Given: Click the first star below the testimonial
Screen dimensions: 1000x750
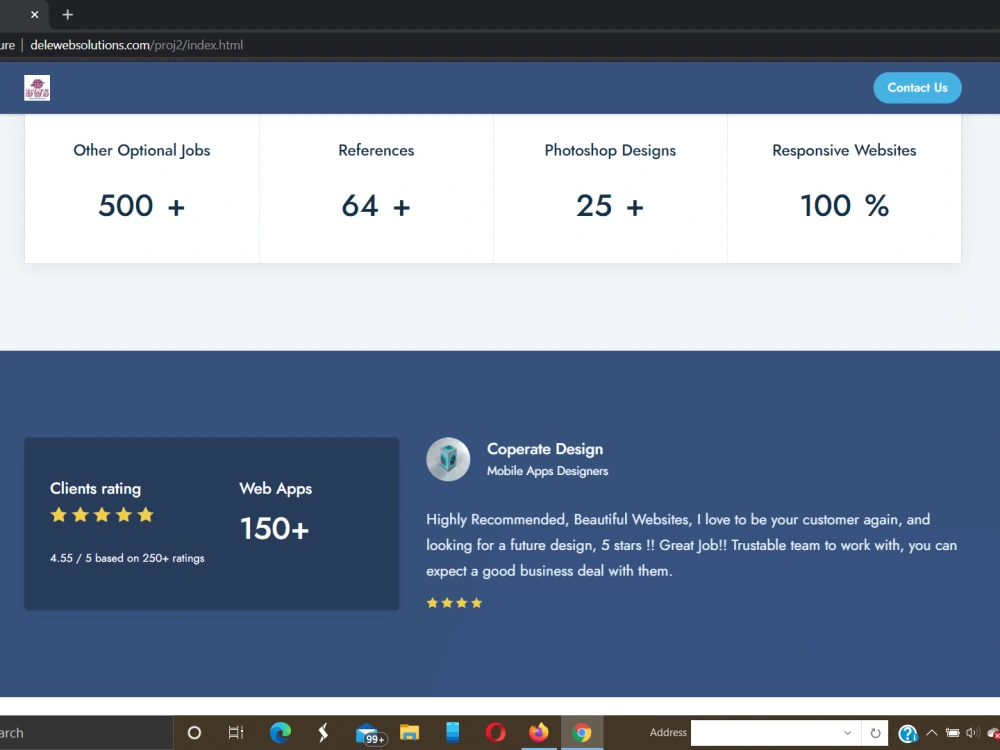Looking at the screenshot, I should (x=432, y=603).
